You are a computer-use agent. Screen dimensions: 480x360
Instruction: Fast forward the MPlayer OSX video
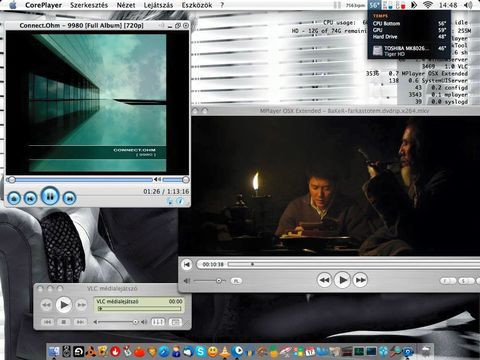coord(360,280)
